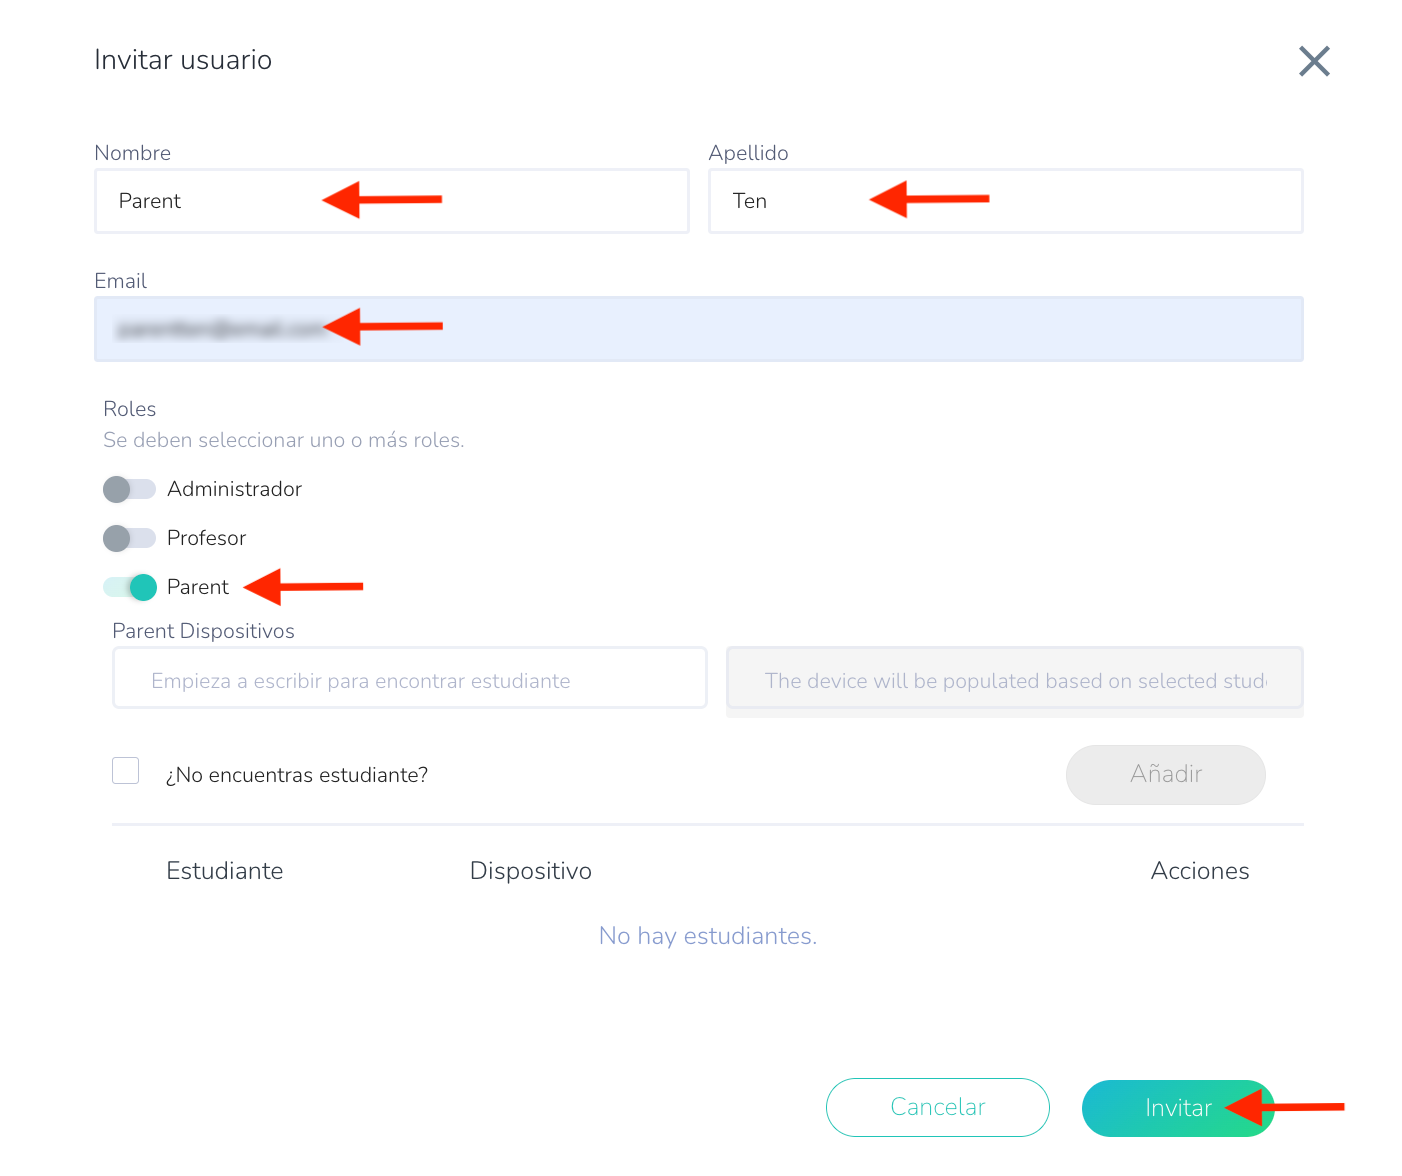Focus the Email input field
This screenshot has height=1176, width=1402.
[x=800, y=329]
